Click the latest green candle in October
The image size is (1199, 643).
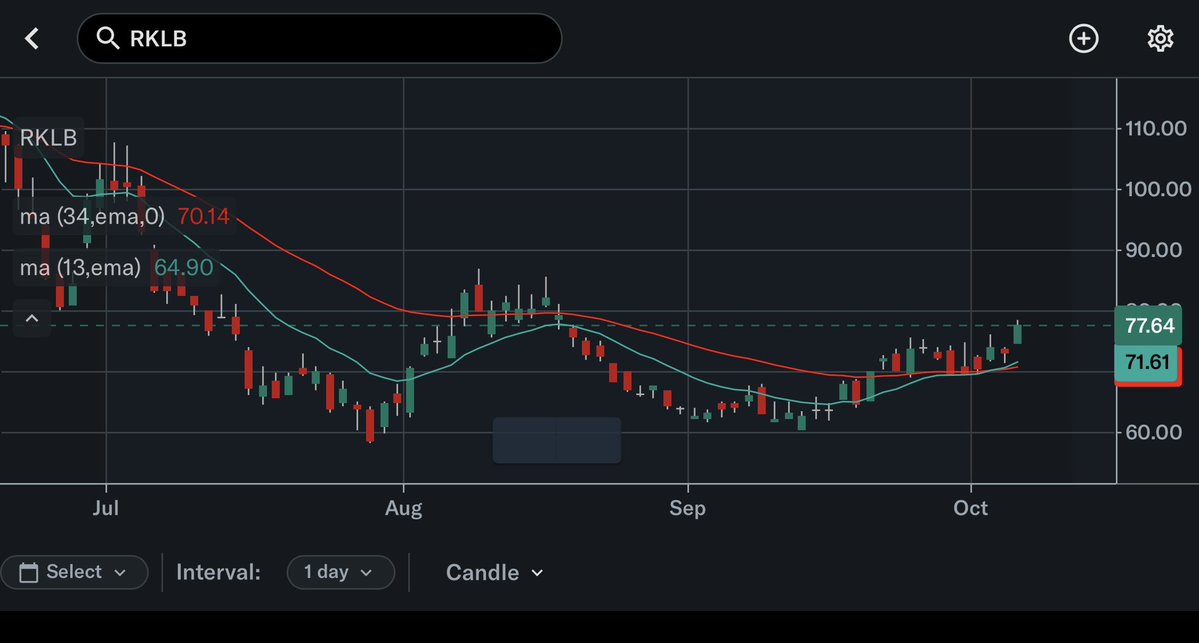click(1017, 334)
